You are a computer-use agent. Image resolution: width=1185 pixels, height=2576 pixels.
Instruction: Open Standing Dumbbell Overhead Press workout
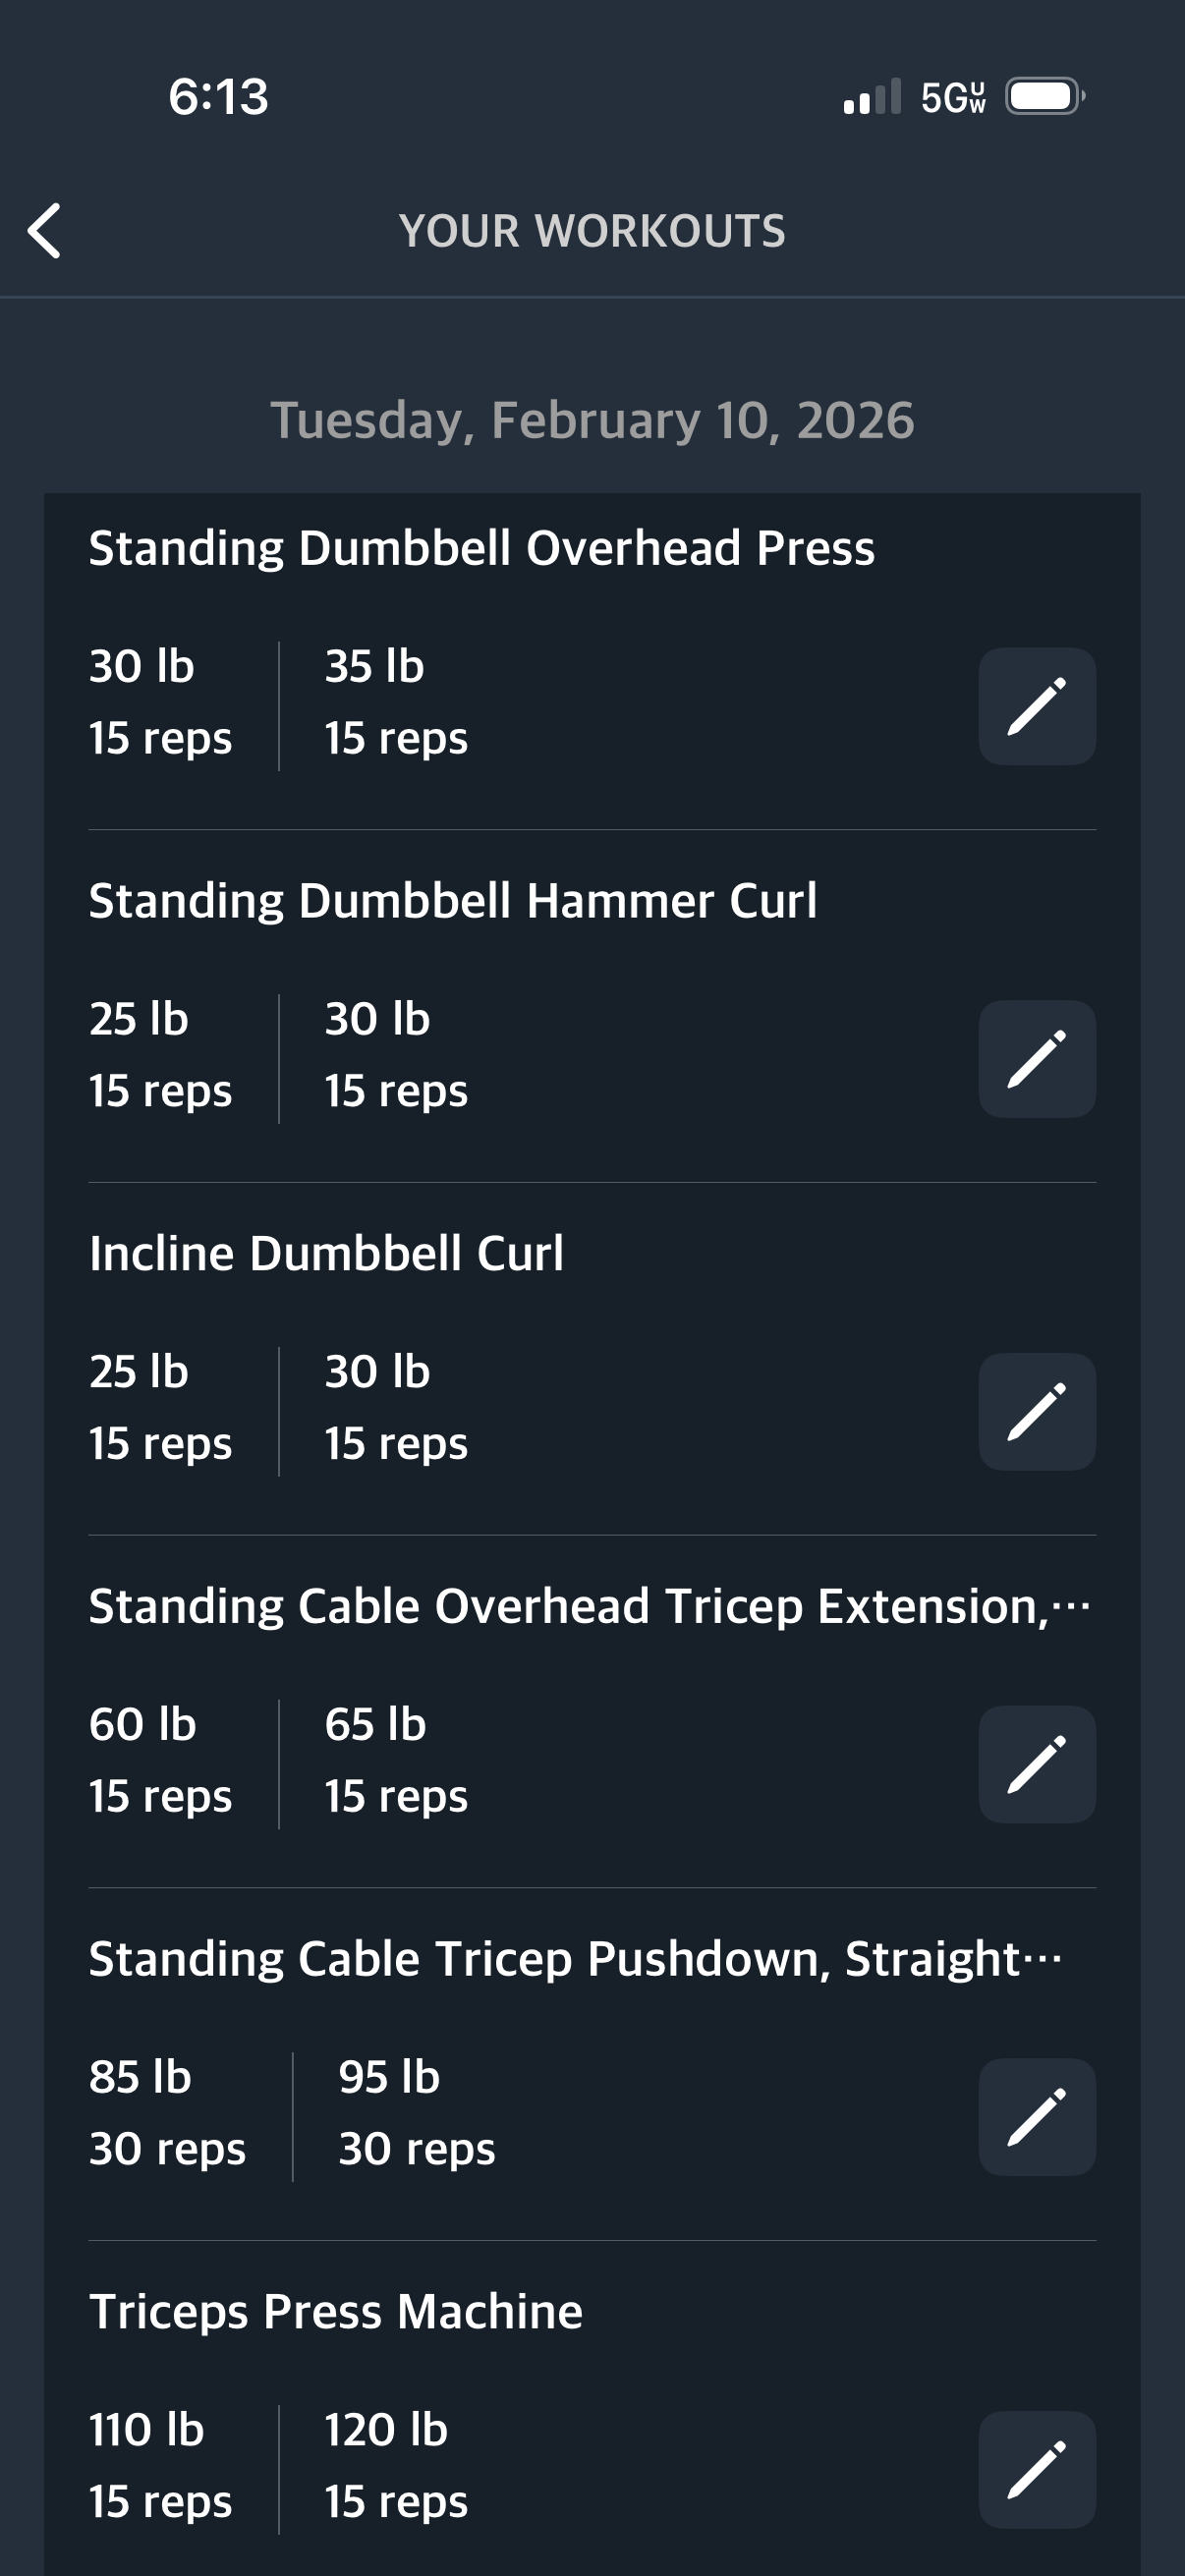click(x=481, y=548)
